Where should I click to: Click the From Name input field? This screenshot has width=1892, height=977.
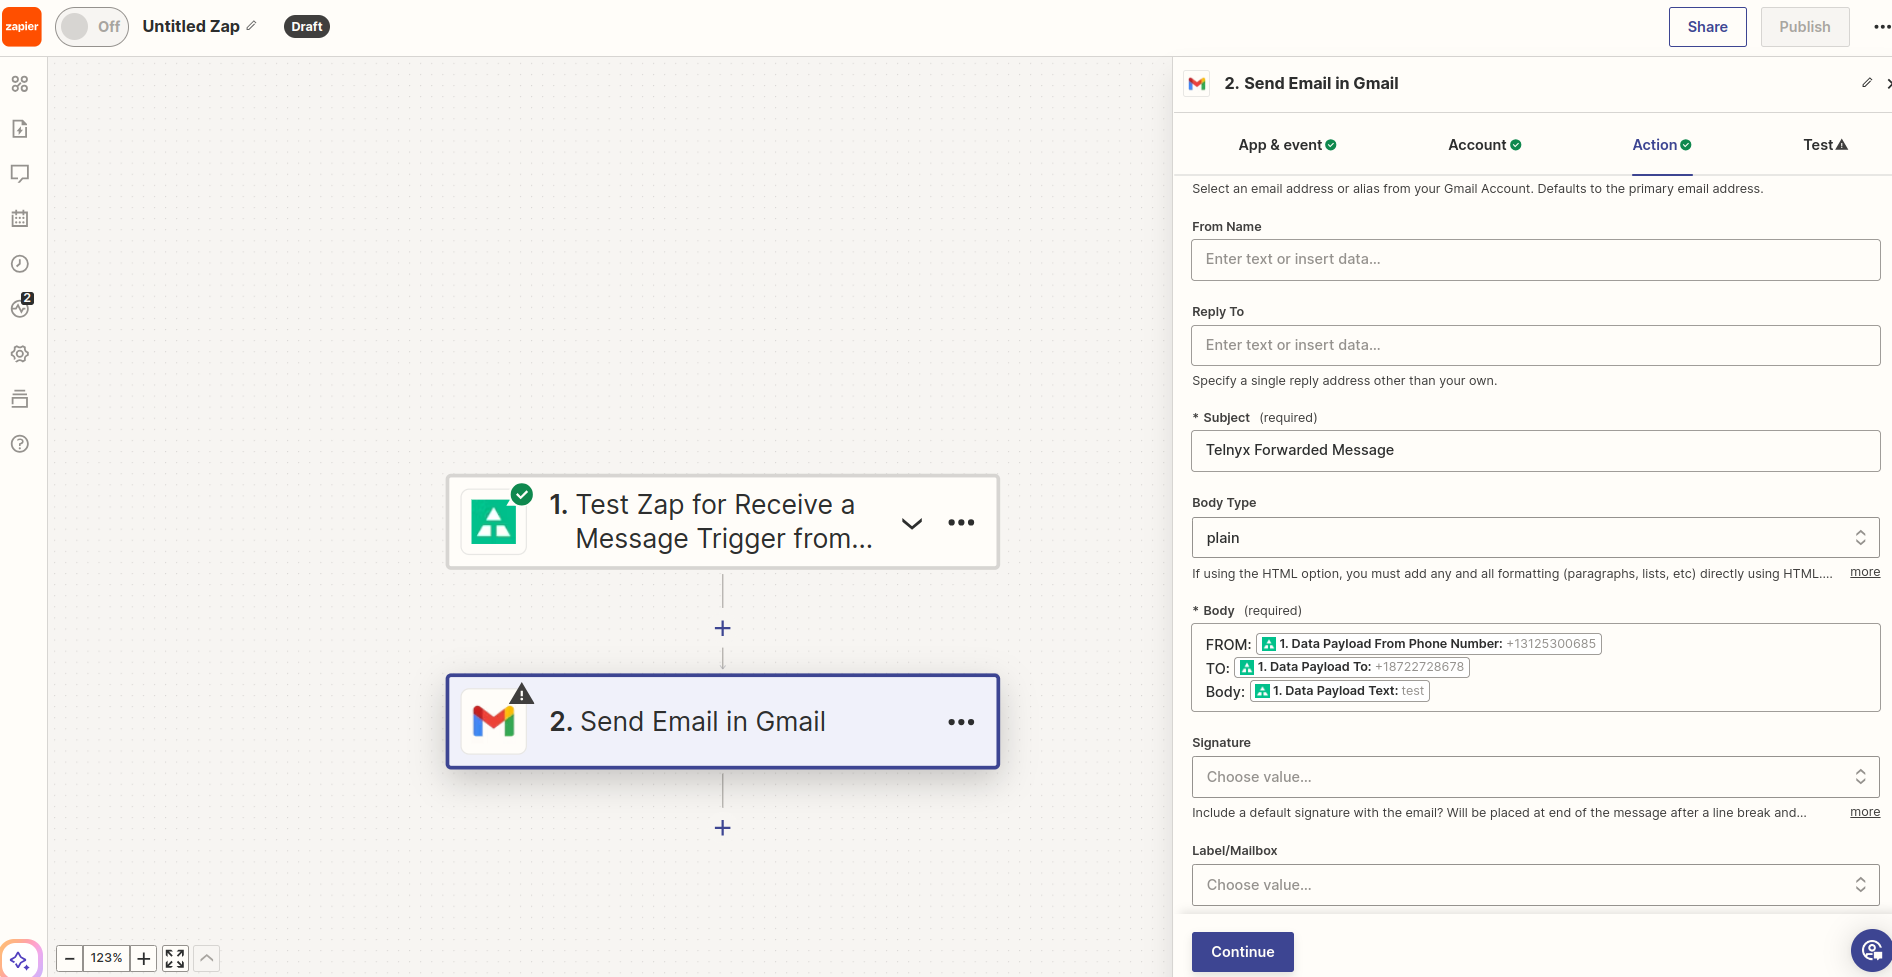pyautogui.click(x=1535, y=260)
